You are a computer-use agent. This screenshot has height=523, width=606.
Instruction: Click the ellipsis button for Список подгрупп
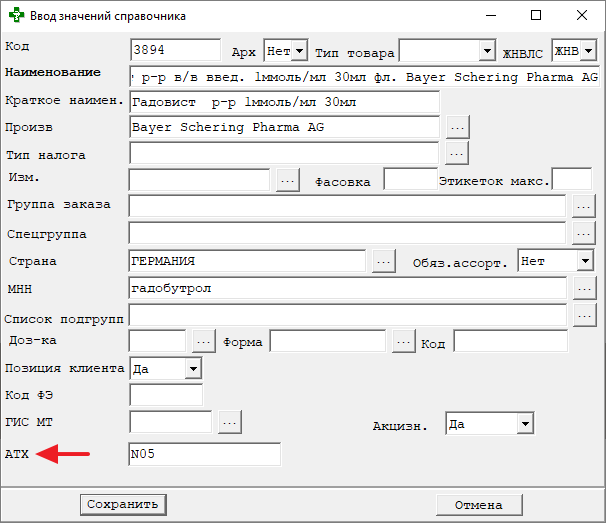pyautogui.click(x=584, y=315)
